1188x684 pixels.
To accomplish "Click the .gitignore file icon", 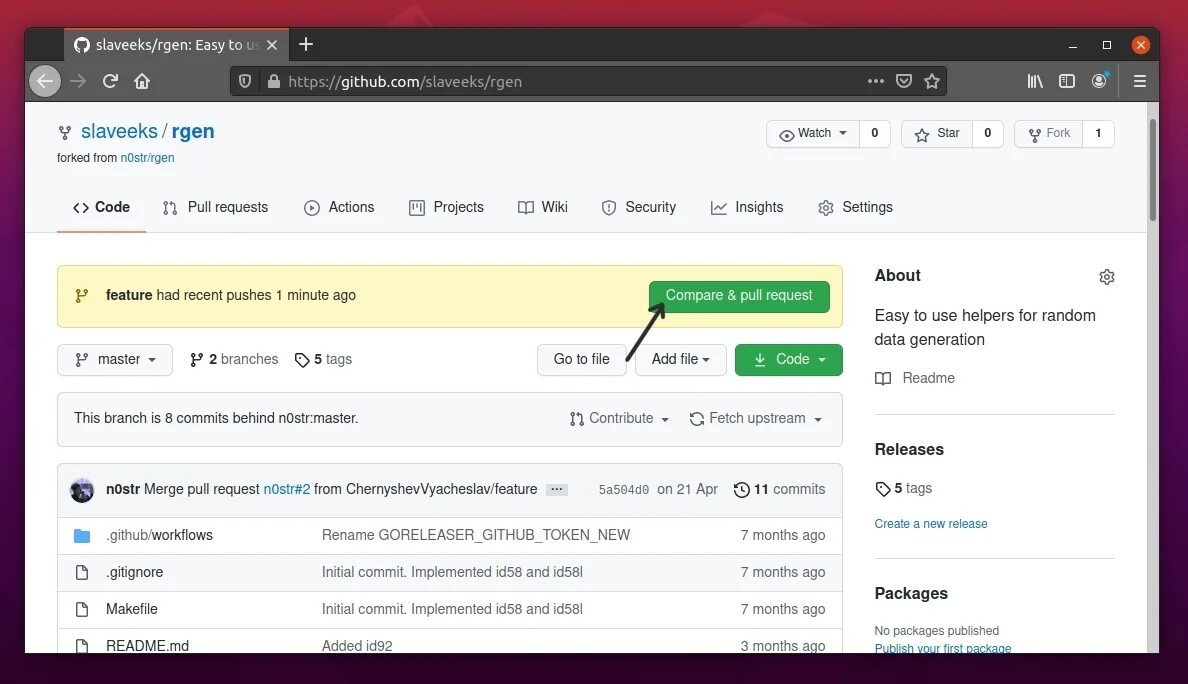I will (x=82, y=573).
